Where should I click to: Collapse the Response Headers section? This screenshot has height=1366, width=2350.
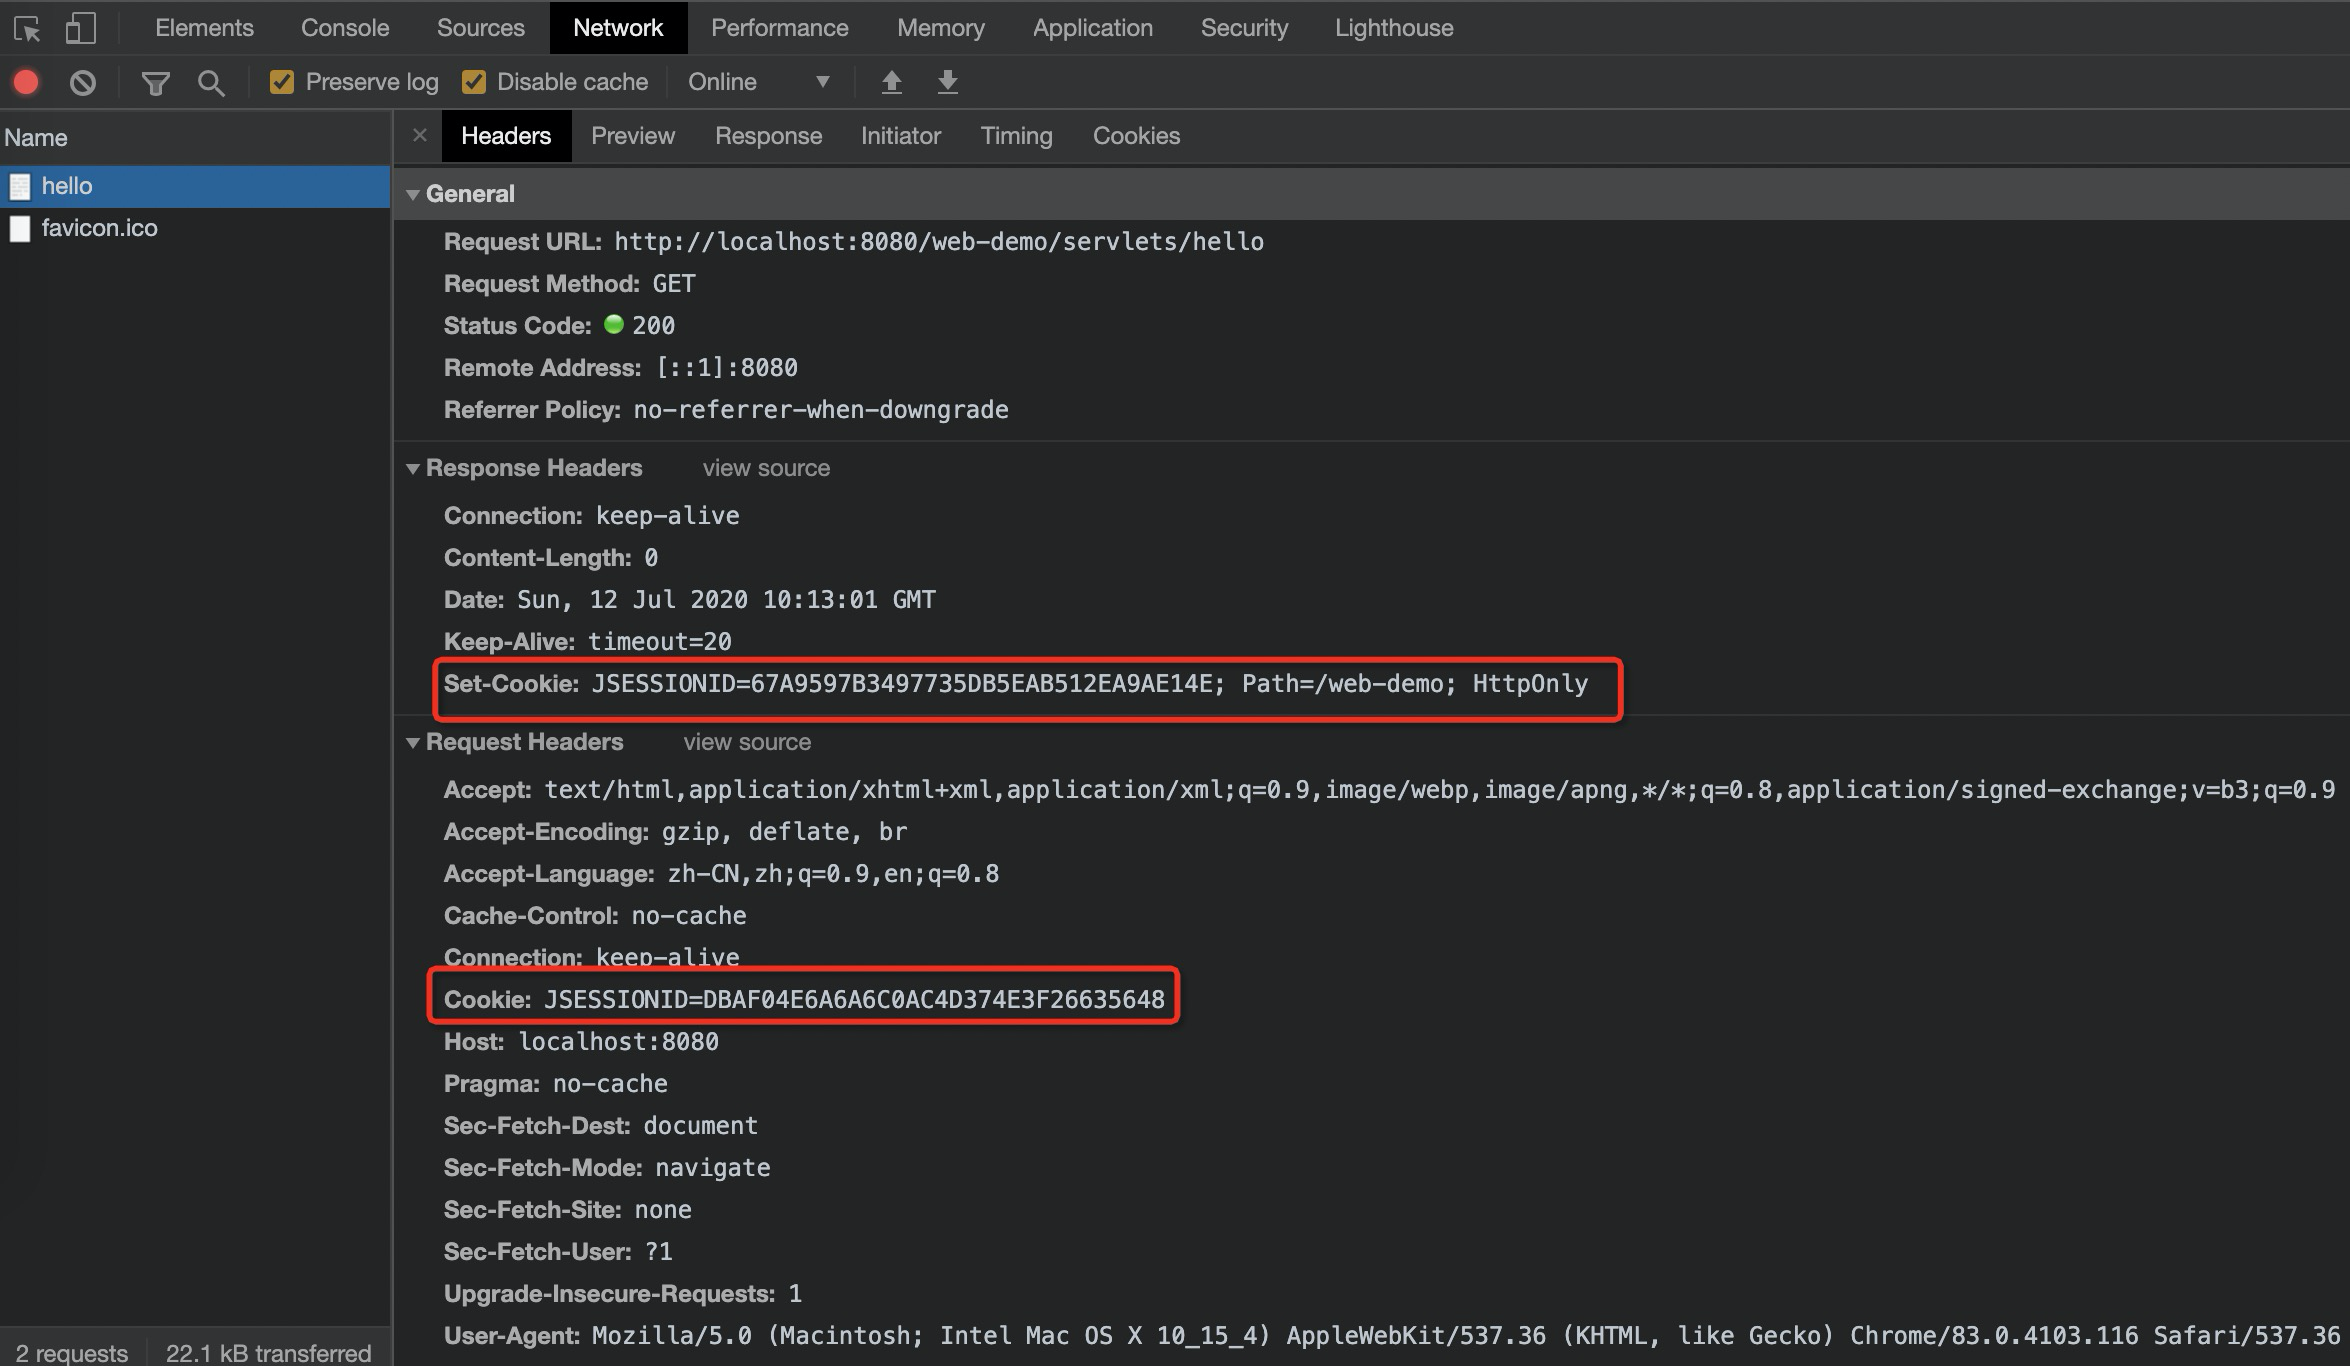tap(414, 468)
